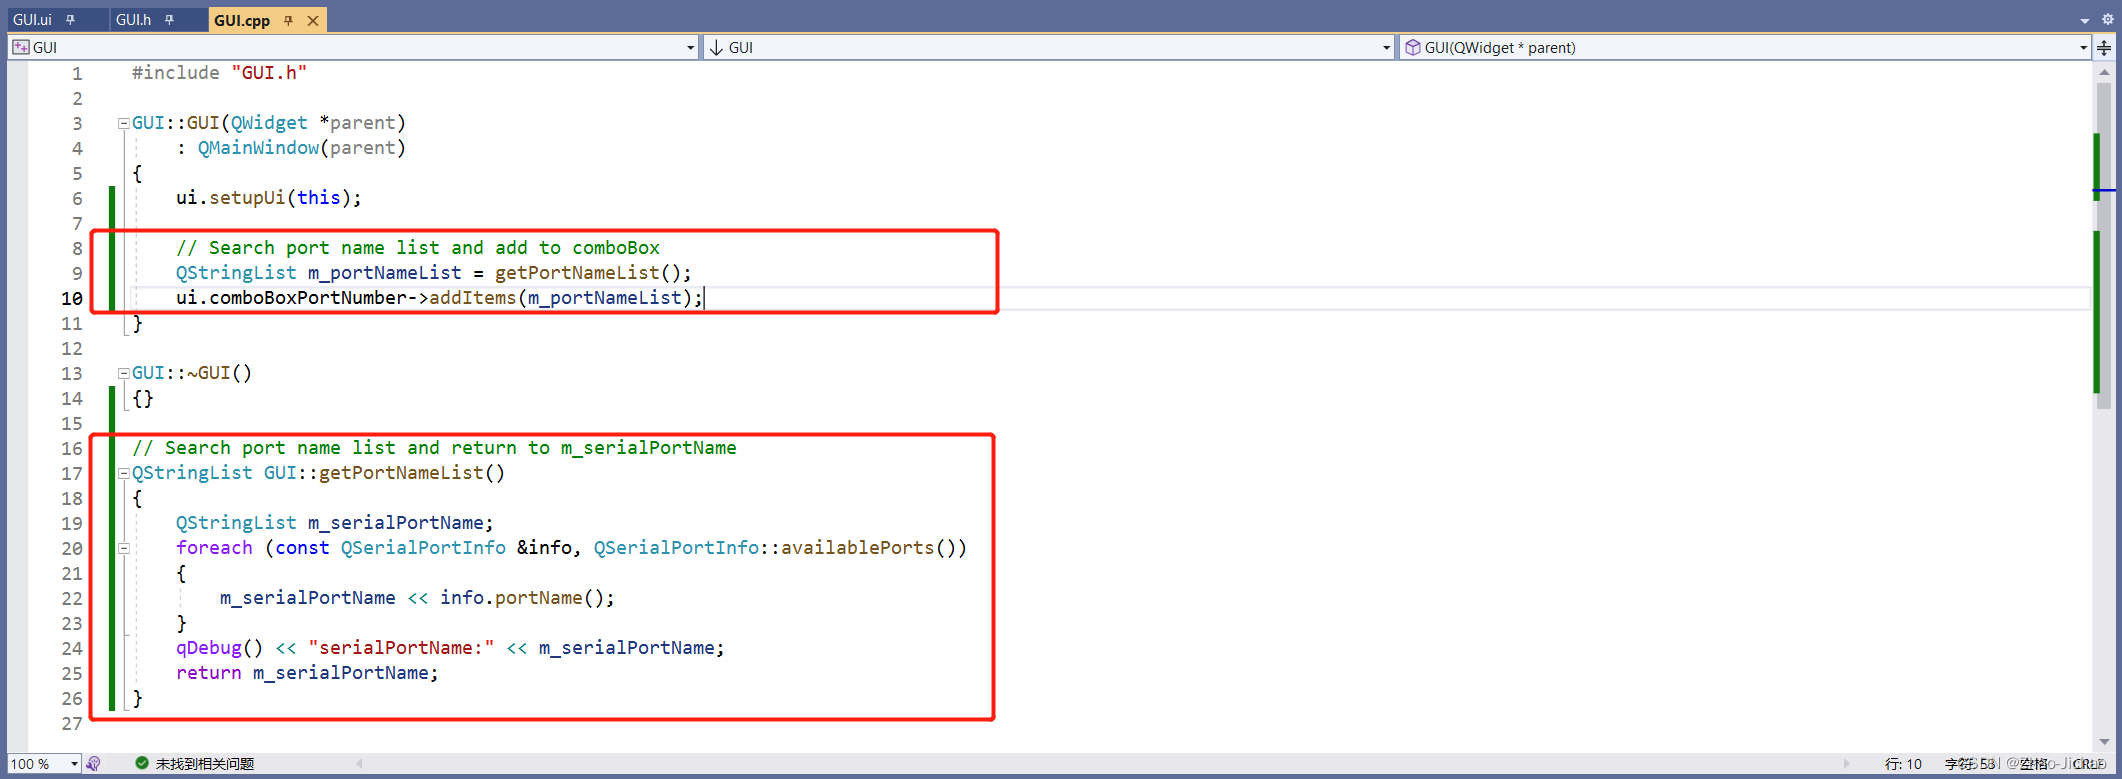Image resolution: width=2122 pixels, height=779 pixels.
Task: Click the vertical scrollbar down arrow
Action: click(2104, 742)
